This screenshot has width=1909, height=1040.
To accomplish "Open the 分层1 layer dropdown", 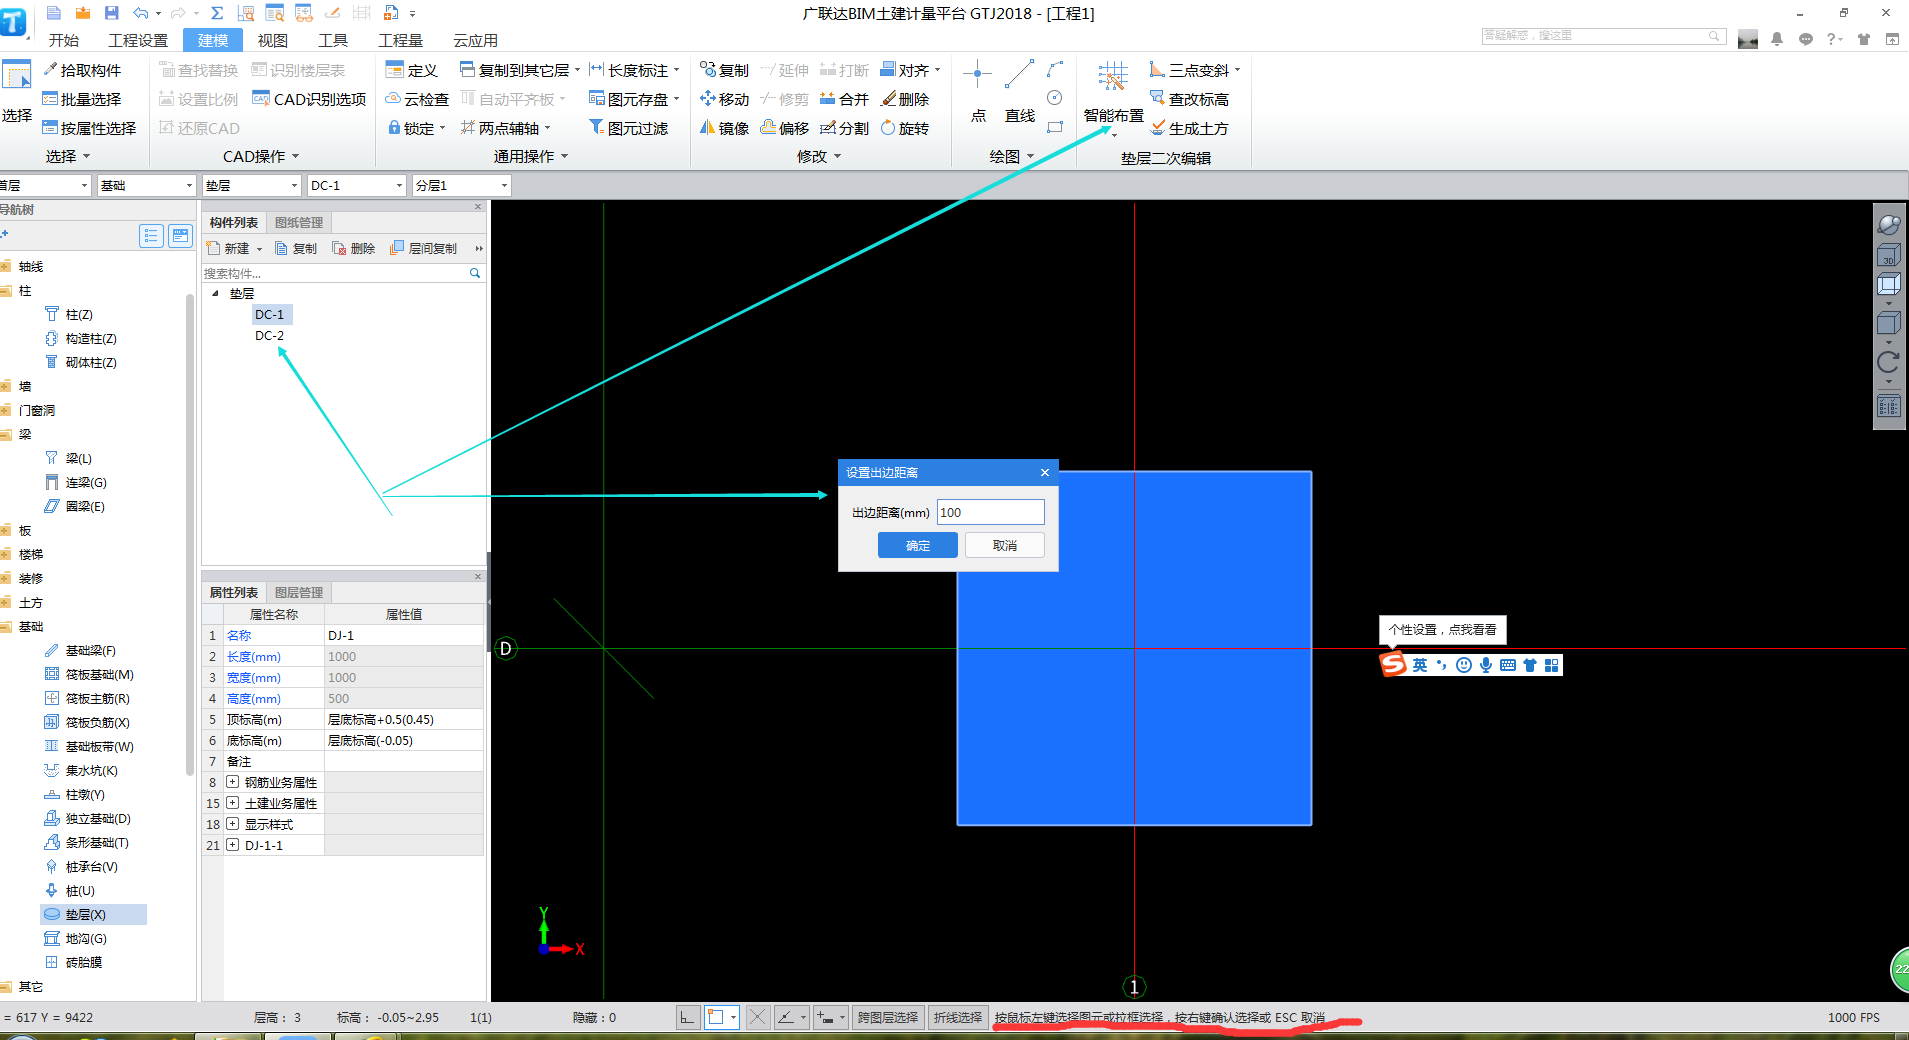I will click(504, 185).
